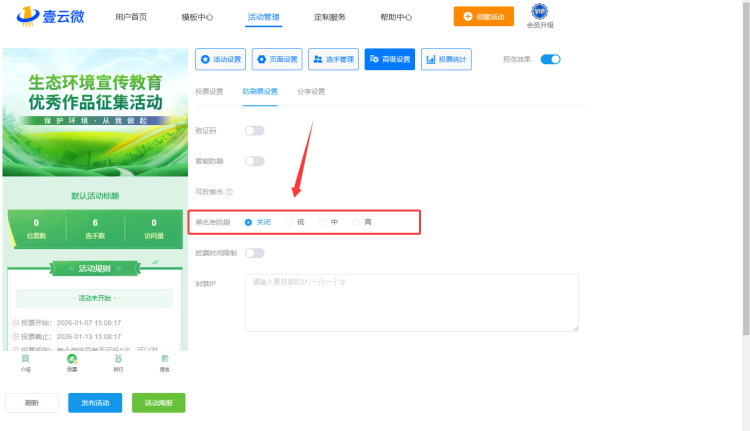
Task: Open 投票统计 chart button
Action: click(446, 59)
